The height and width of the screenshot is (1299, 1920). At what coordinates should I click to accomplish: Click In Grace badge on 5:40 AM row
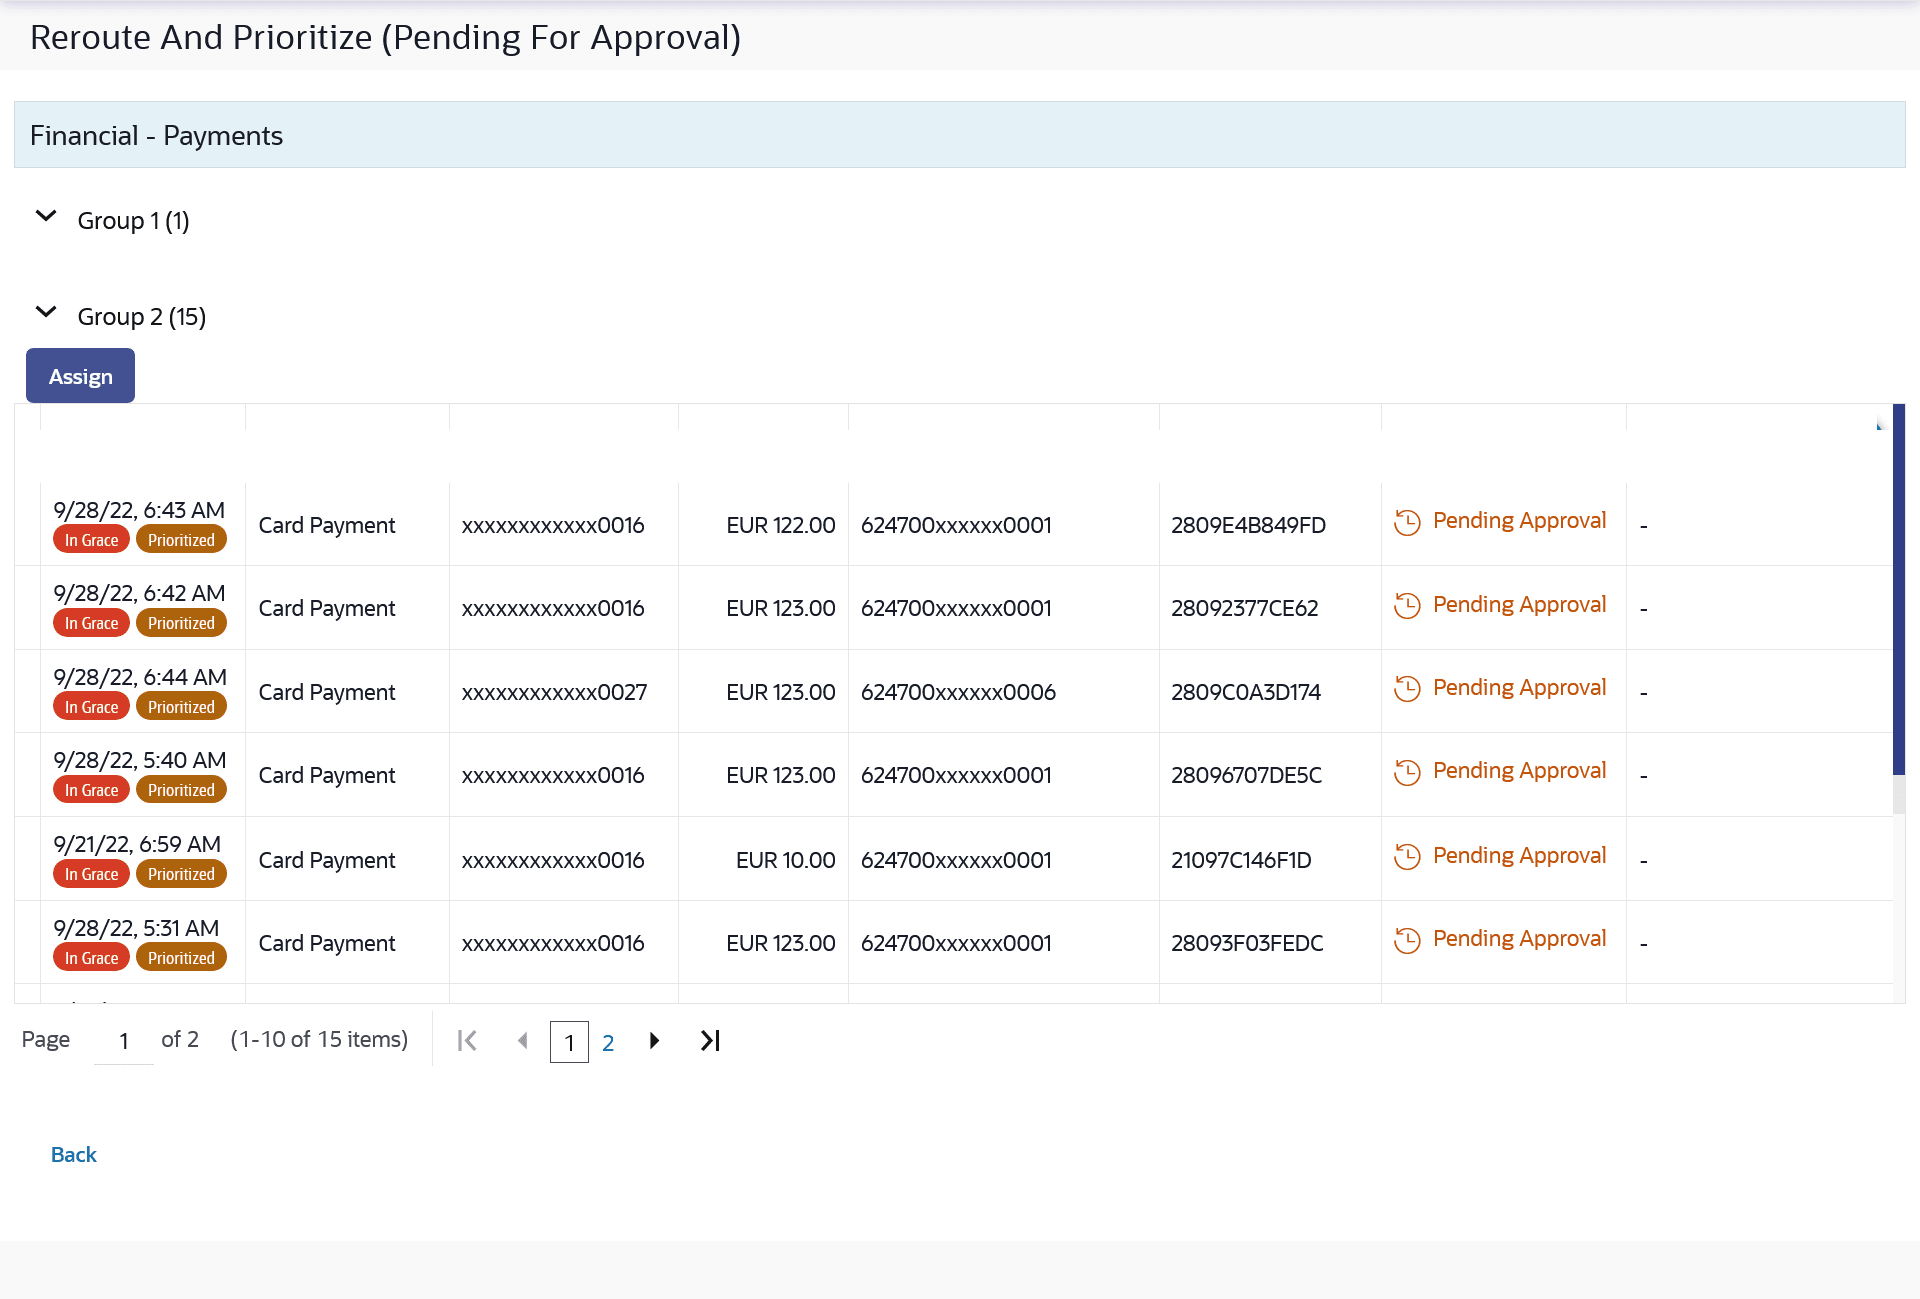point(91,790)
